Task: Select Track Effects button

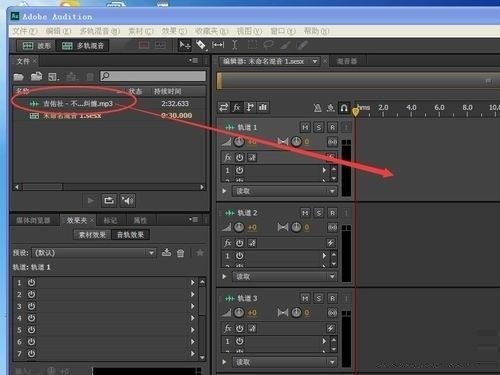Action: coord(130,235)
